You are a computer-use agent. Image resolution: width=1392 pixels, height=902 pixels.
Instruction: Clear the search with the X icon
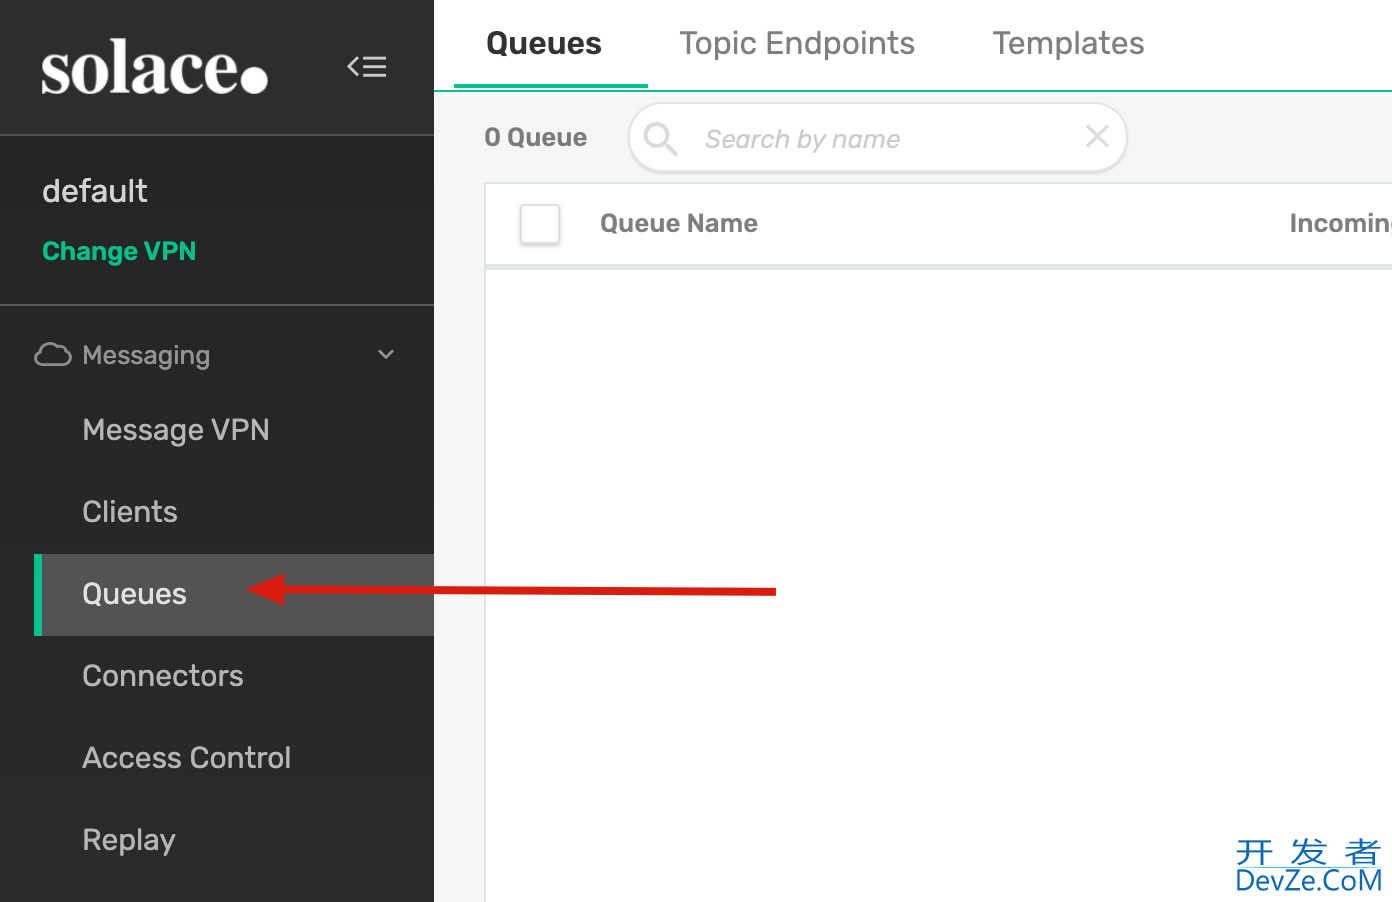[x=1097, y=137]
